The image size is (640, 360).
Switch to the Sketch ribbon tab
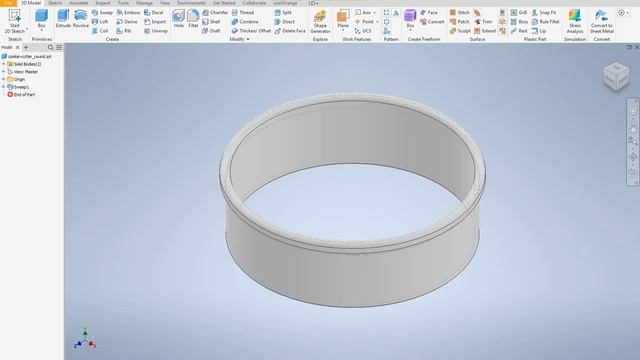(x=55, y=3)
